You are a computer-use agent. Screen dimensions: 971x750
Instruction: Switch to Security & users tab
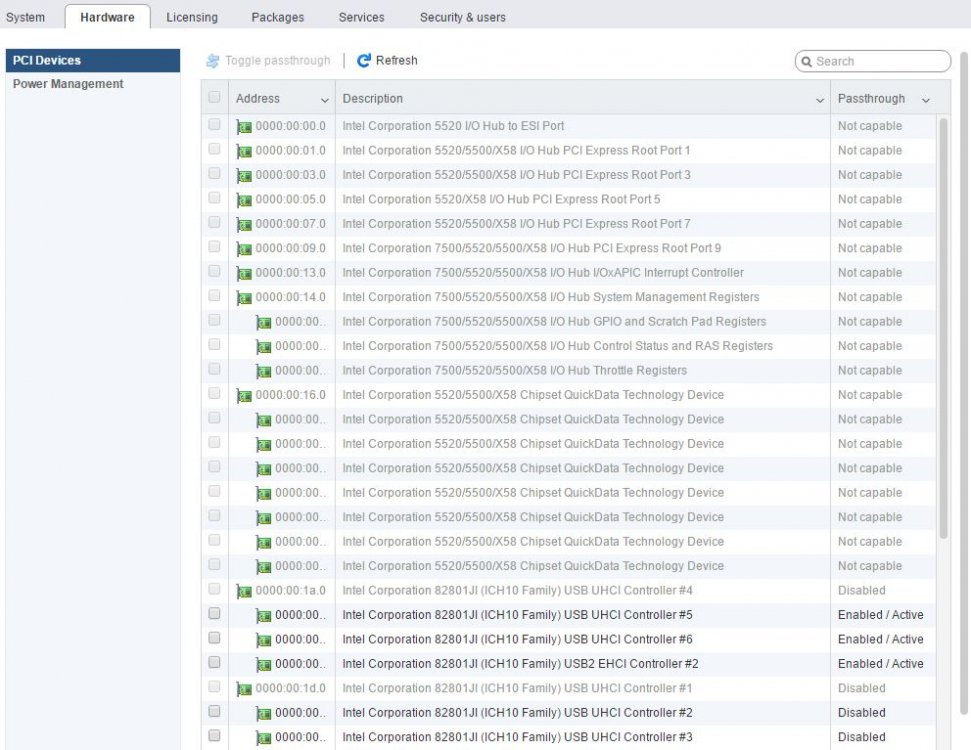463,17
